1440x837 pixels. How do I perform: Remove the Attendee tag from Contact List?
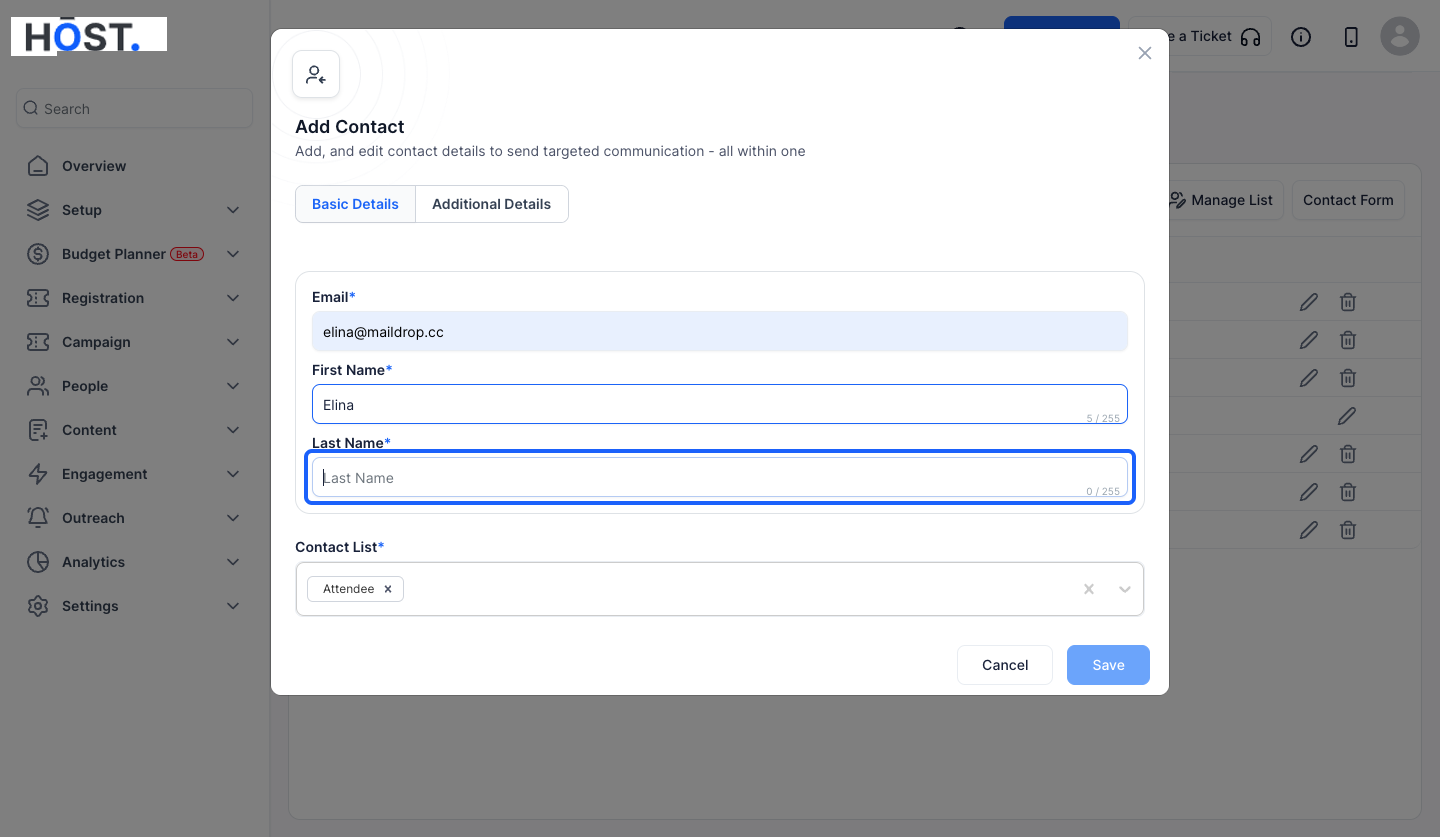(388, 589)
